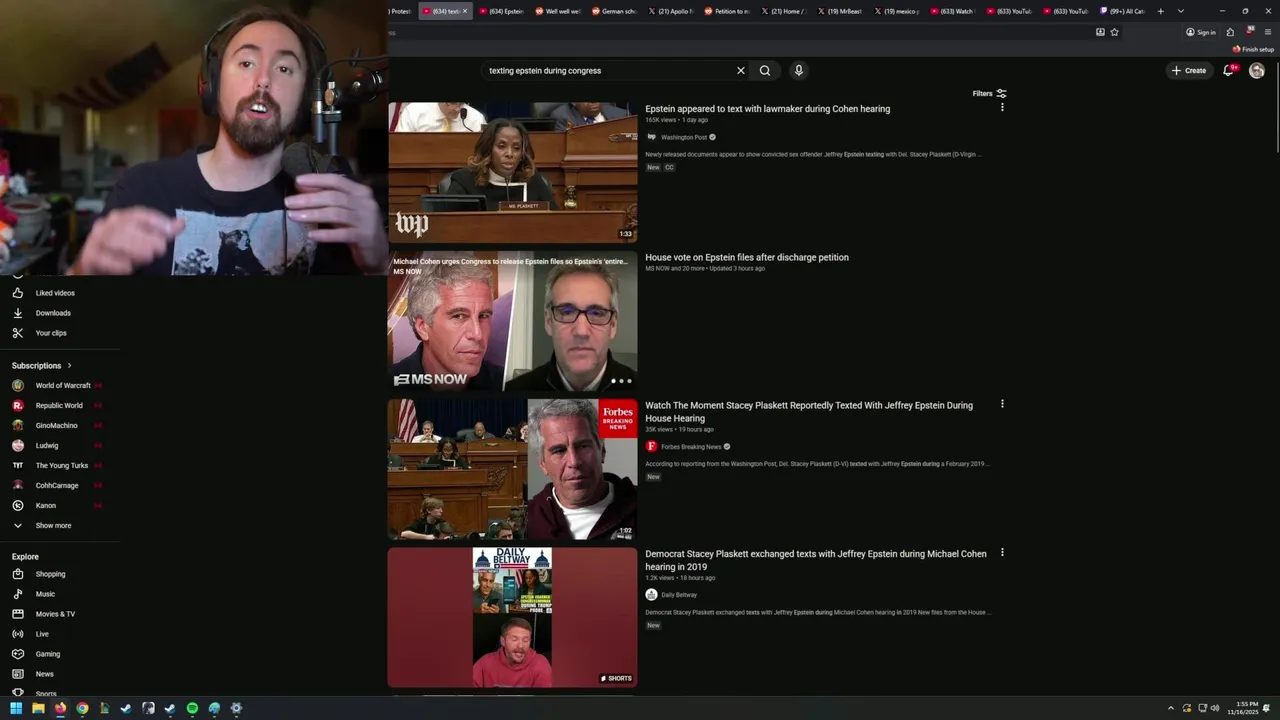Close the active '(634) texting' tab

465,11
